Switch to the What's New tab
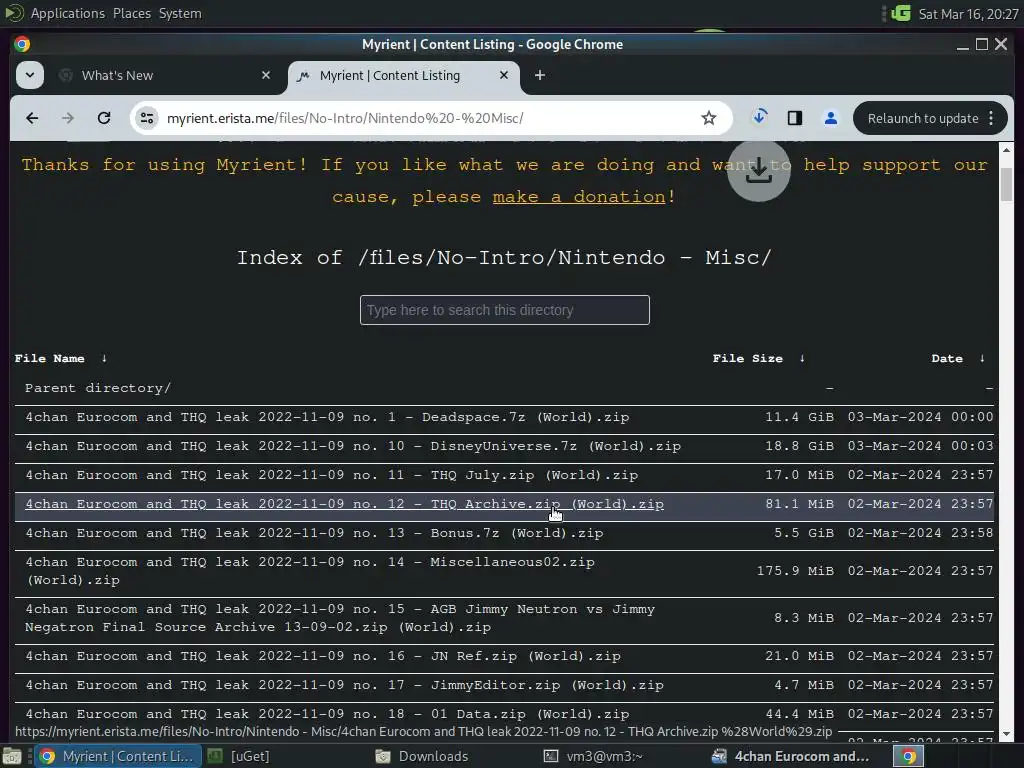 point(164,75)
